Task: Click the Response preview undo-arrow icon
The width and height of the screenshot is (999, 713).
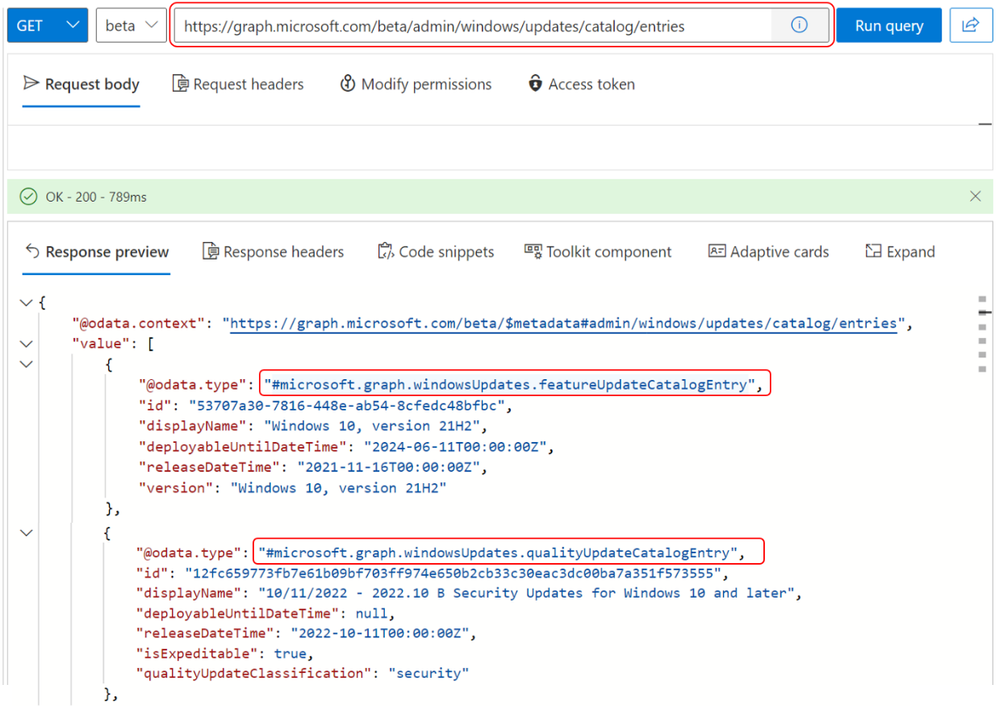Action: pyautogui.click(x=32, y=251)
